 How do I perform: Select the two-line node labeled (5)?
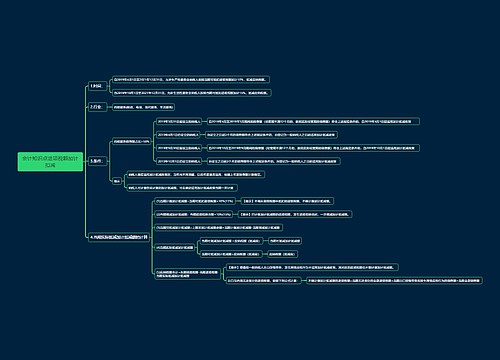tap(188, 274)
